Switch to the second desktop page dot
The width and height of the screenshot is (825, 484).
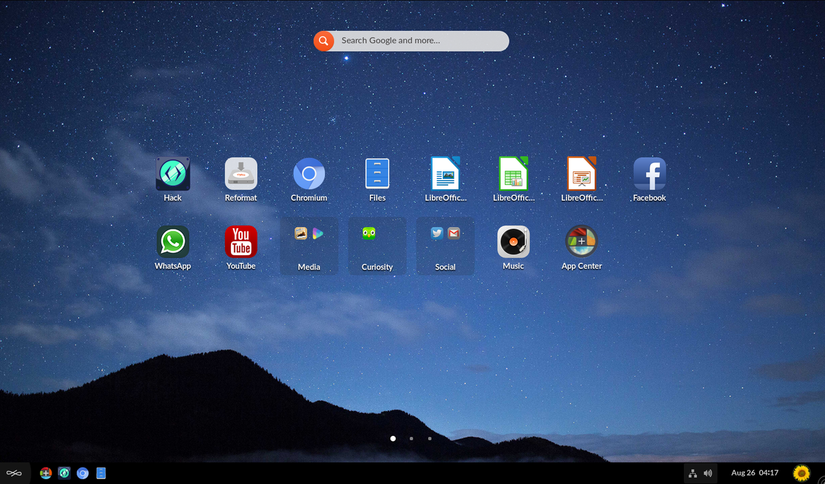pos(411,438)
